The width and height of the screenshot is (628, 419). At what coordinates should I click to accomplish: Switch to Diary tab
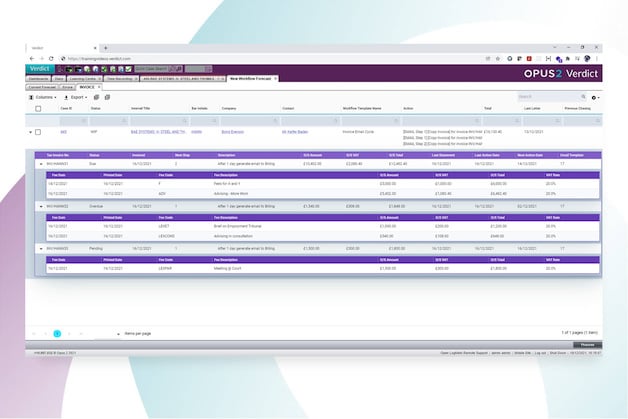coord(59,79)
